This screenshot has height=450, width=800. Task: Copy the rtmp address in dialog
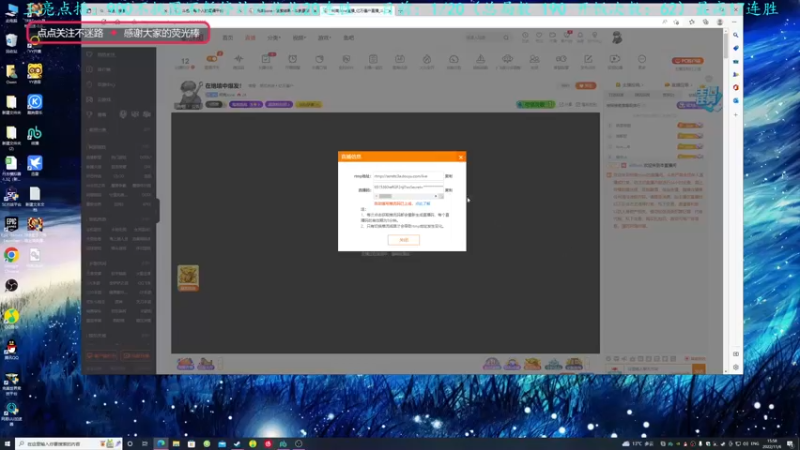coord(448,176)
